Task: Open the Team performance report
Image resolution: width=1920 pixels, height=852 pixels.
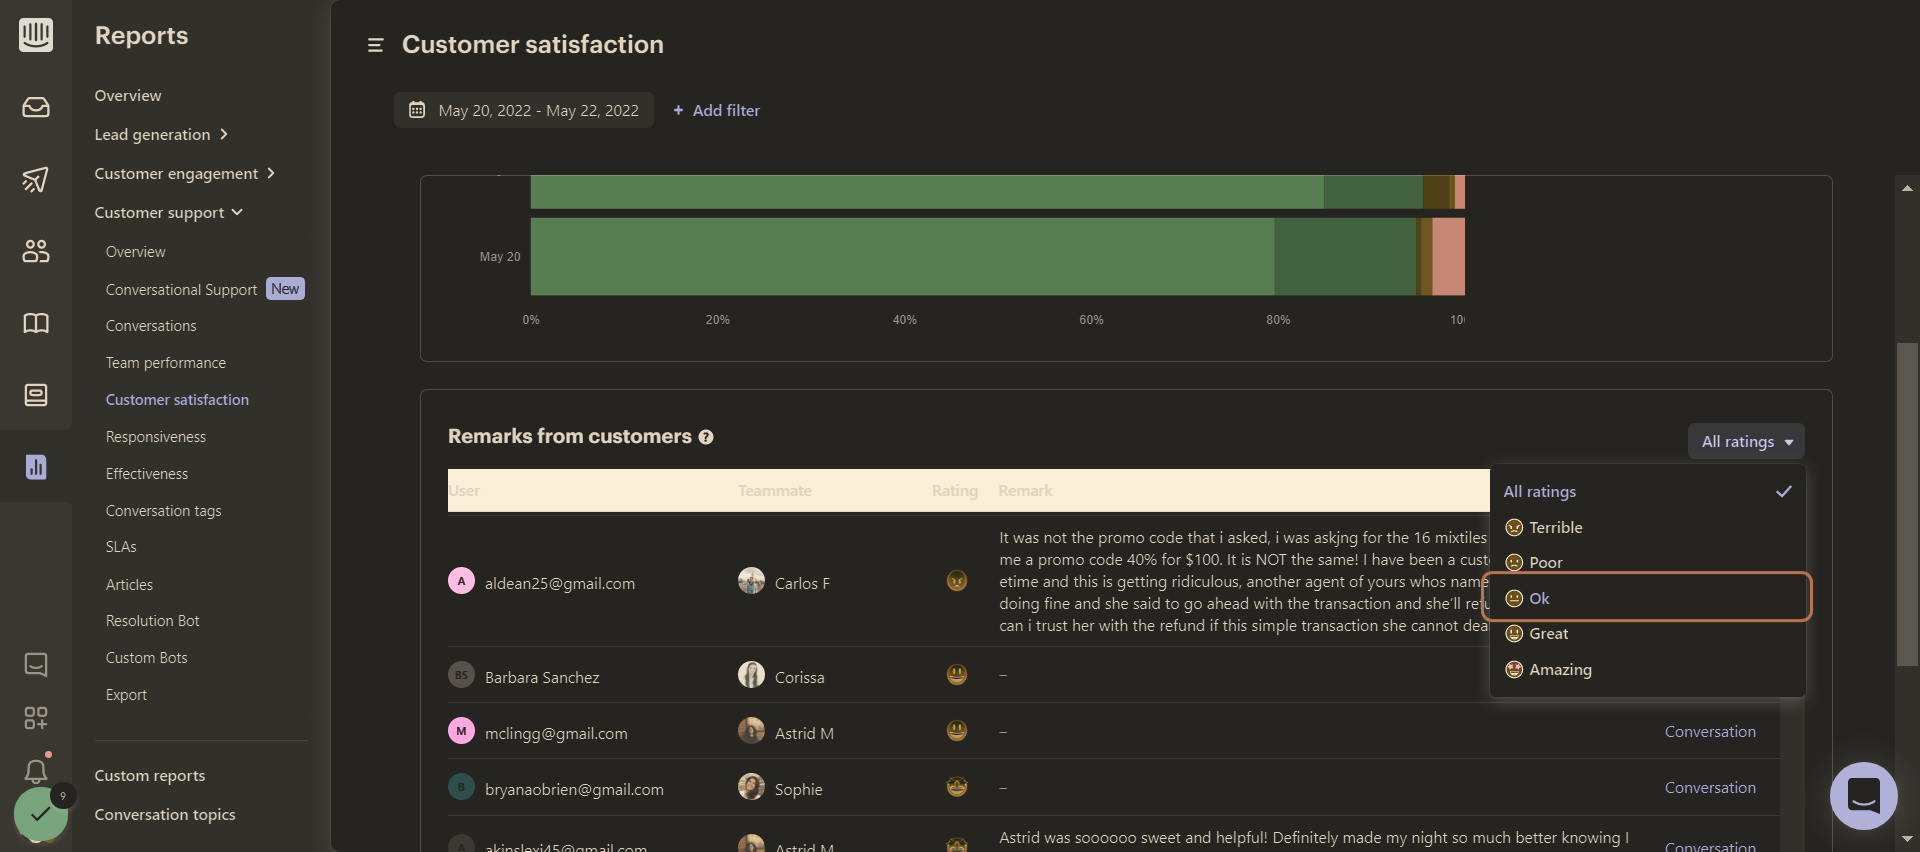Action: 166,362
